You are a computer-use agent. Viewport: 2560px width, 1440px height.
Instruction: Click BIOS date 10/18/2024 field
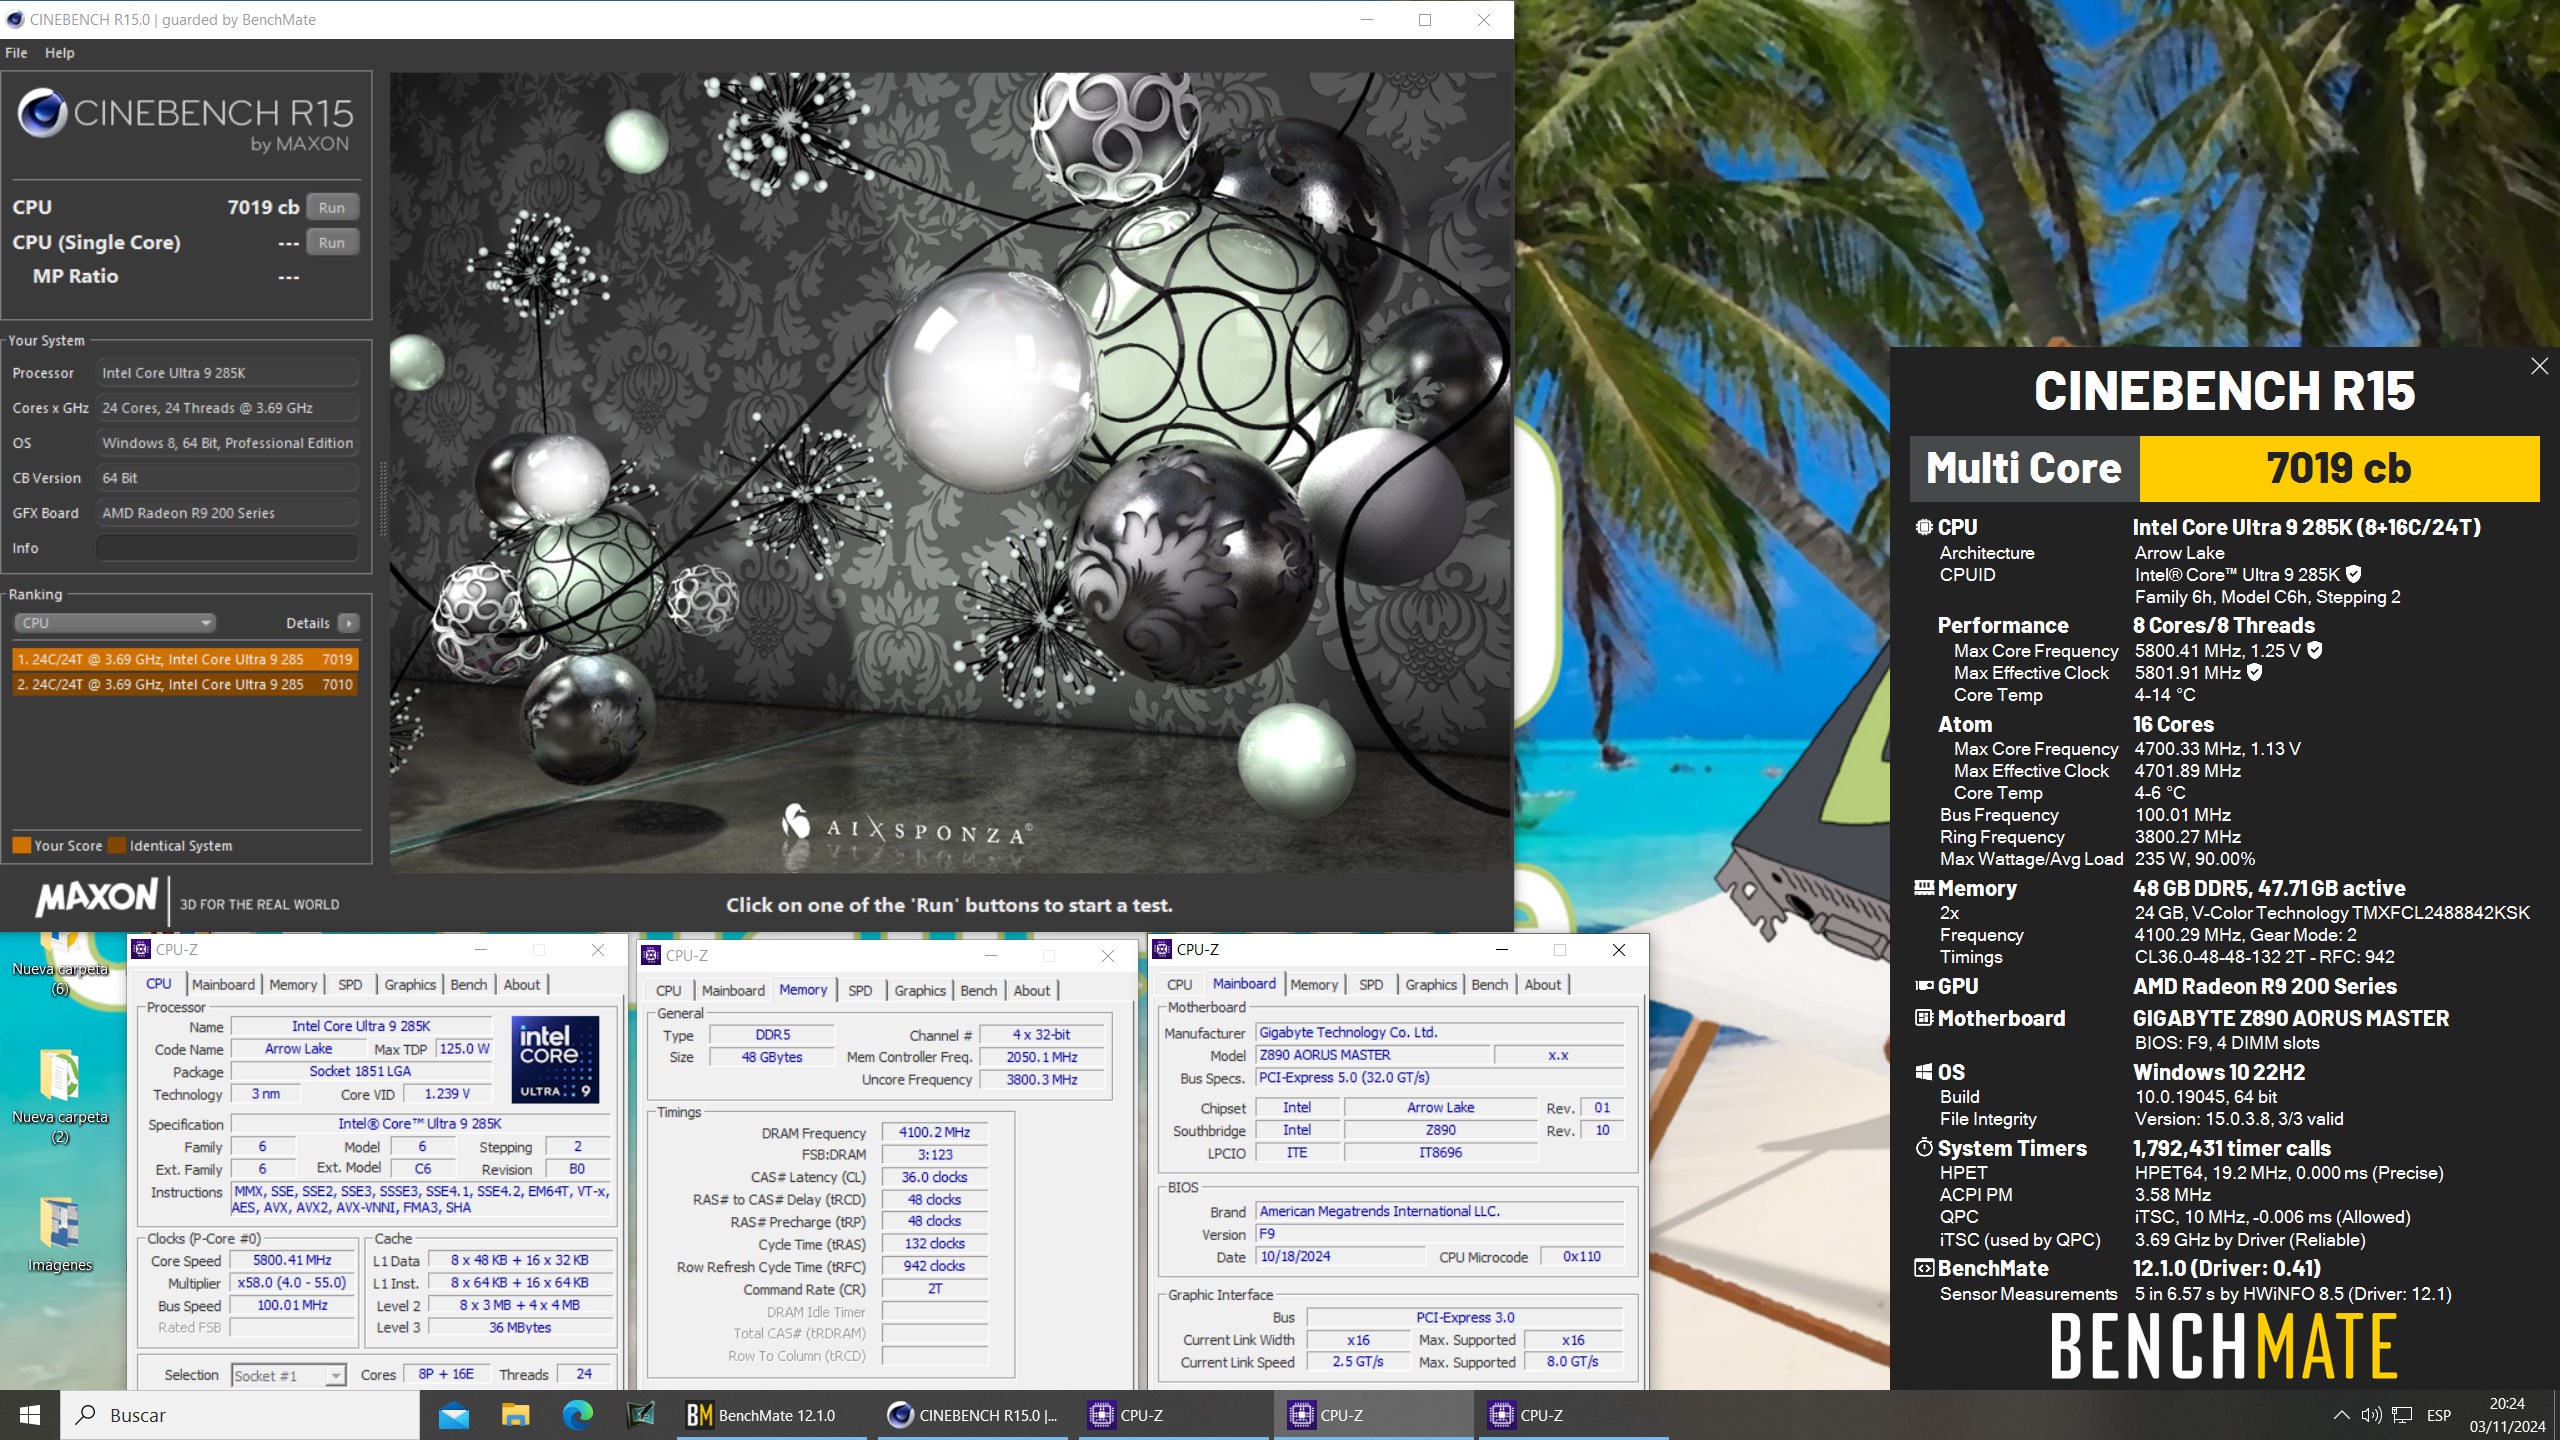(1340, 1256)
